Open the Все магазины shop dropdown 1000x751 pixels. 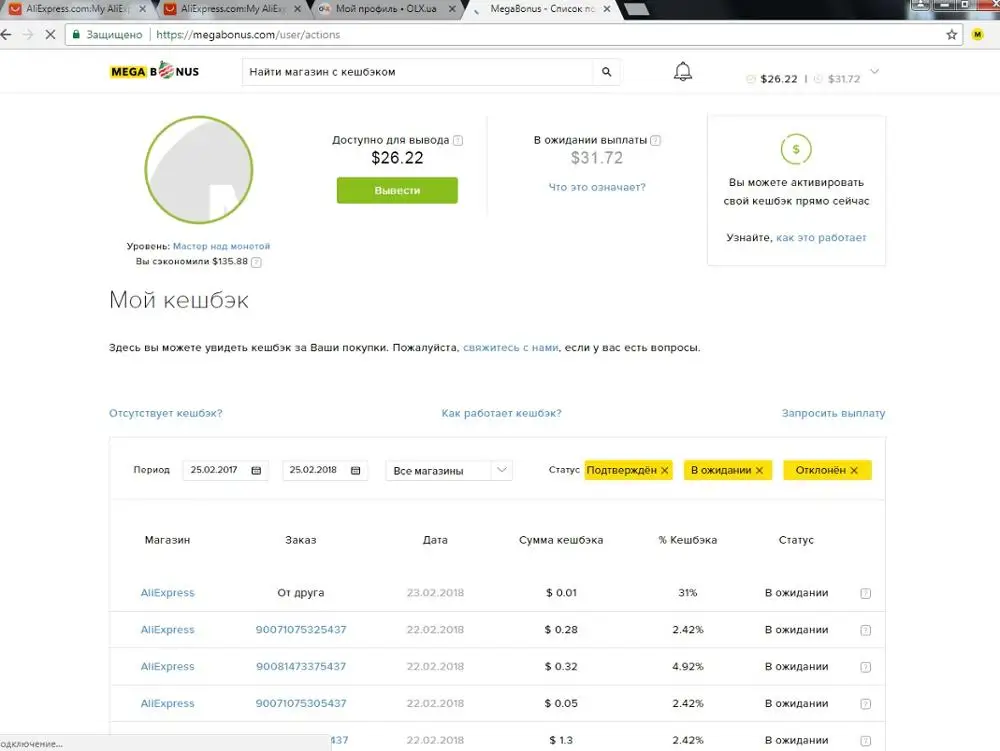click(448, 470)
